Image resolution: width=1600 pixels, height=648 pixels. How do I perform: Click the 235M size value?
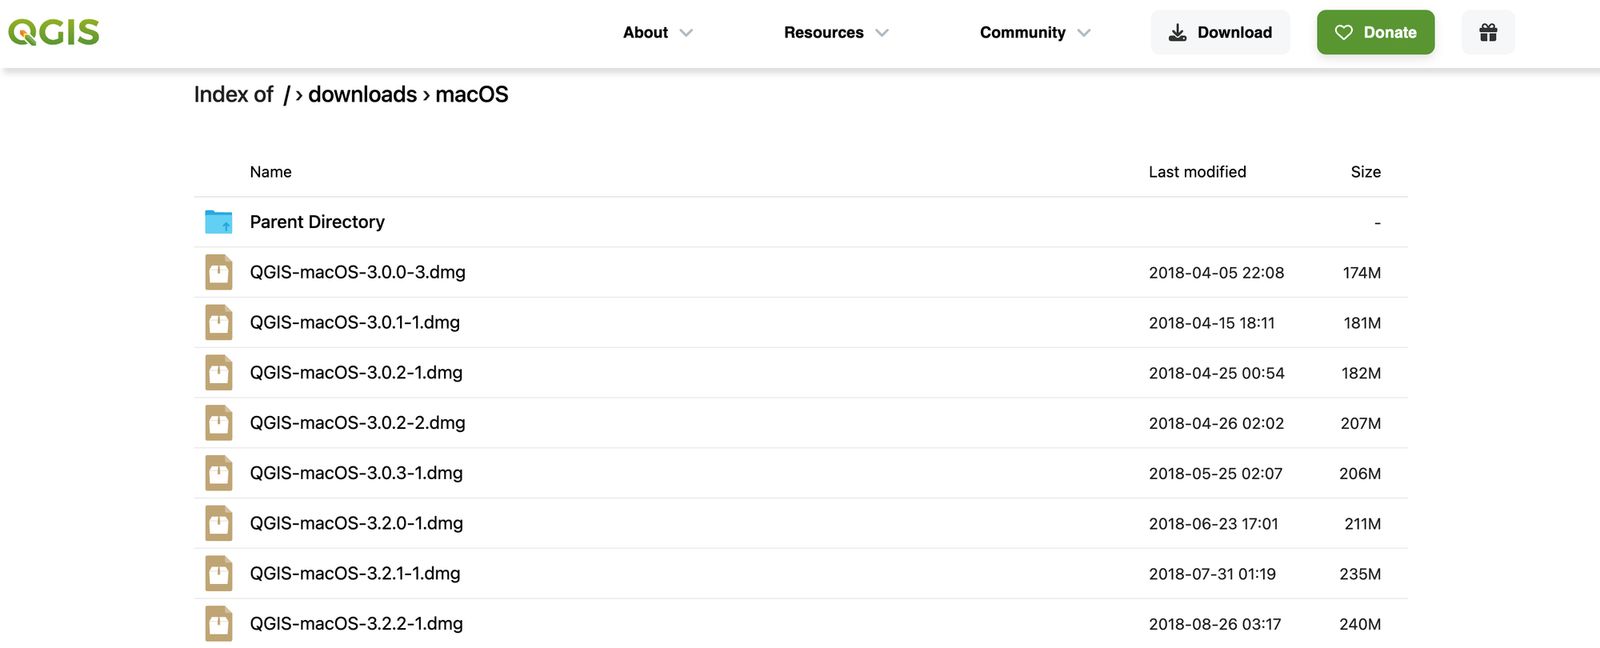[x=1360, y=574]
